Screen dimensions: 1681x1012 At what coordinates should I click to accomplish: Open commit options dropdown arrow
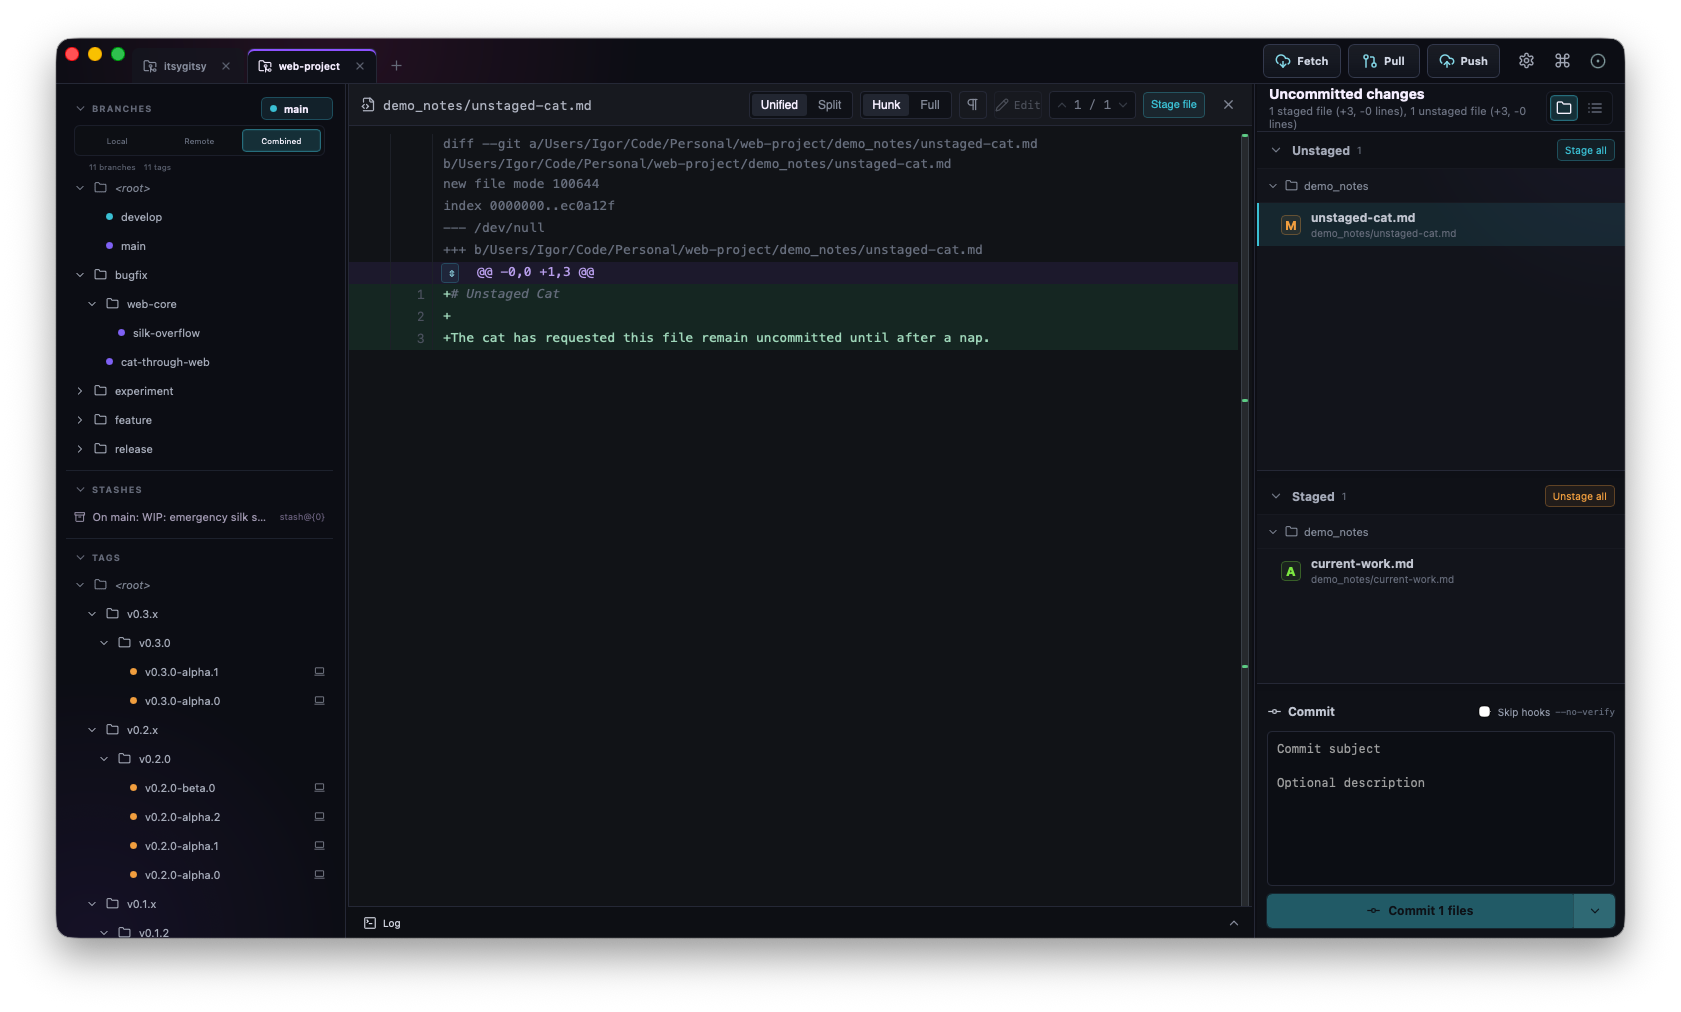coord(1595,911)
